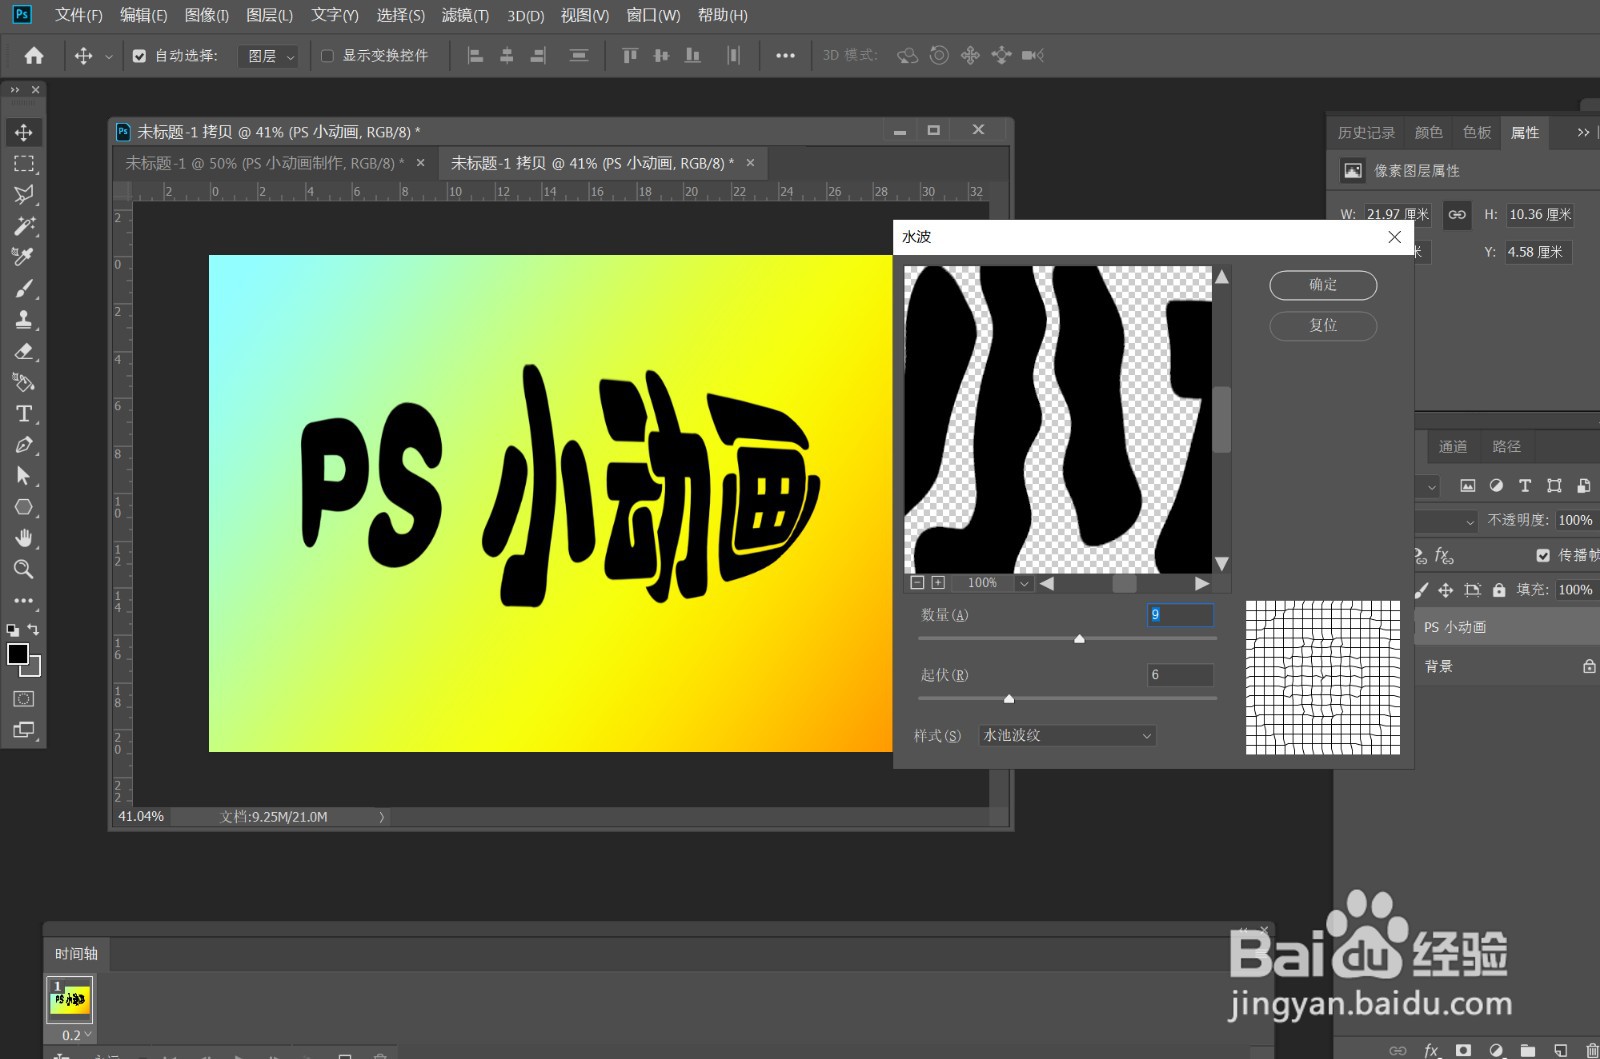
Task: Select the Zoom tool
Action: 24,569
